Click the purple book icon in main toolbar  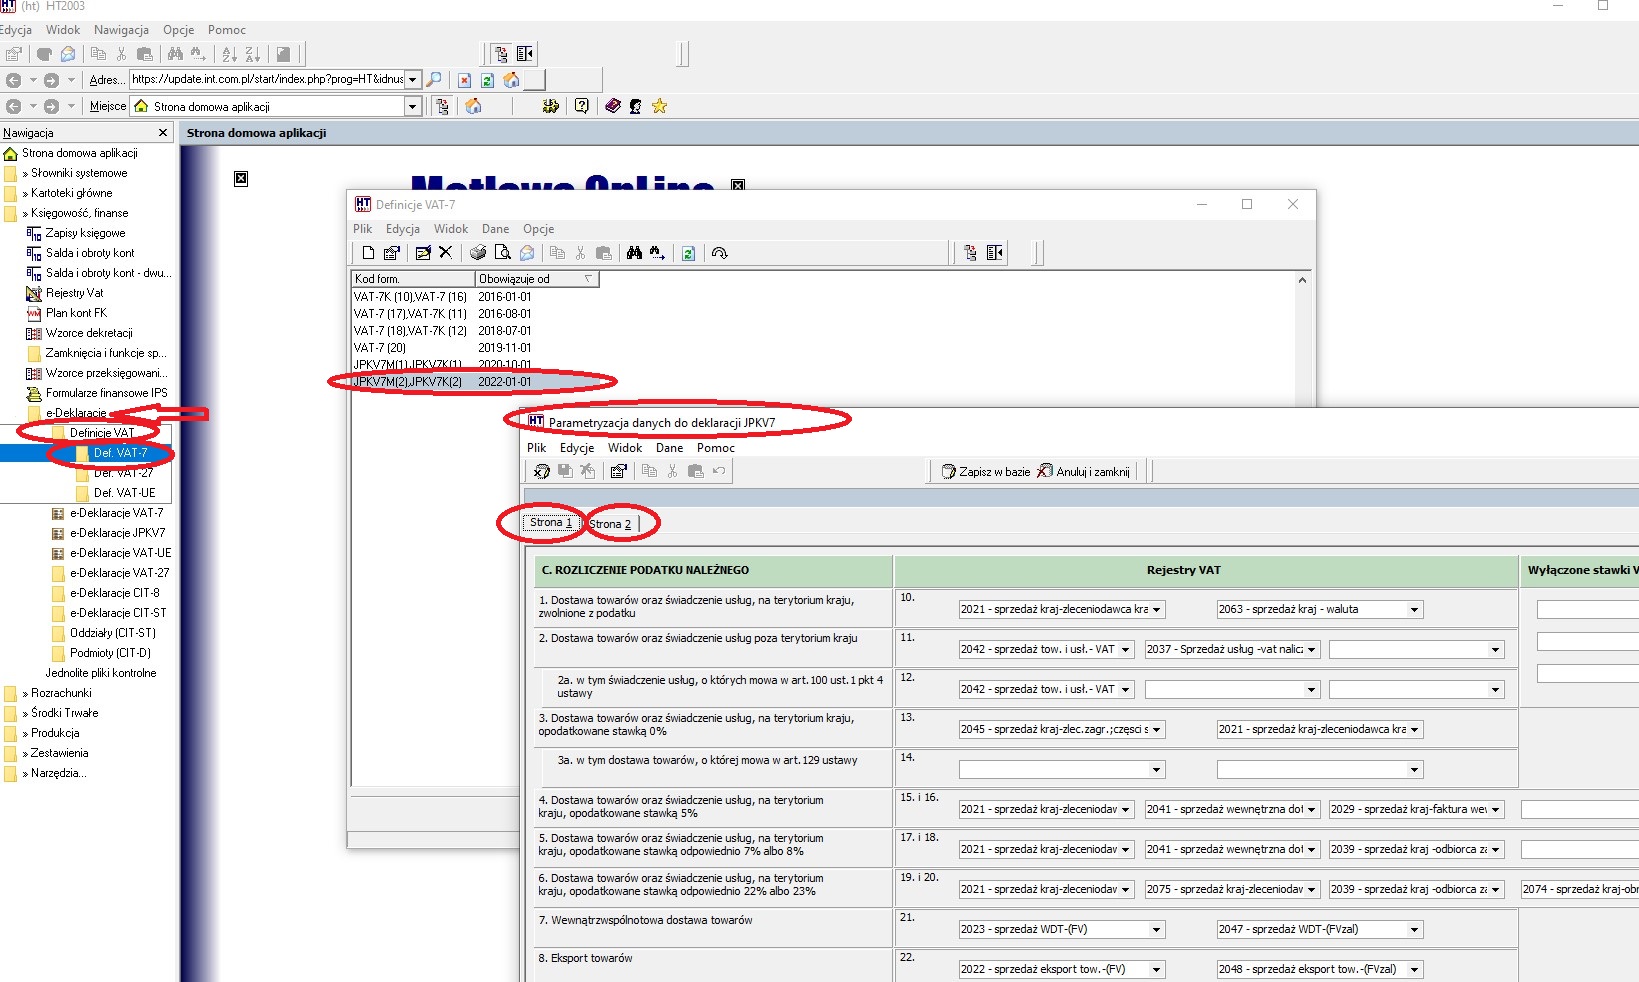[613, 106]
